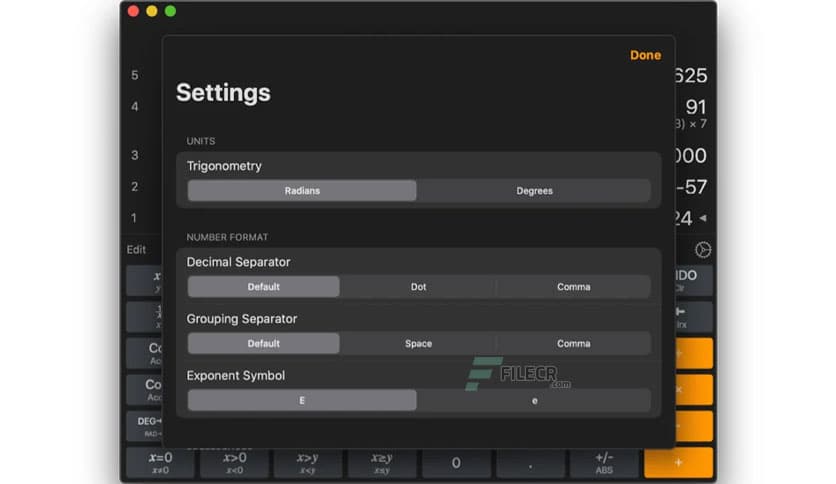Choose Comma as grouping separator
836x484 pixels.
[x=574, y=344]
